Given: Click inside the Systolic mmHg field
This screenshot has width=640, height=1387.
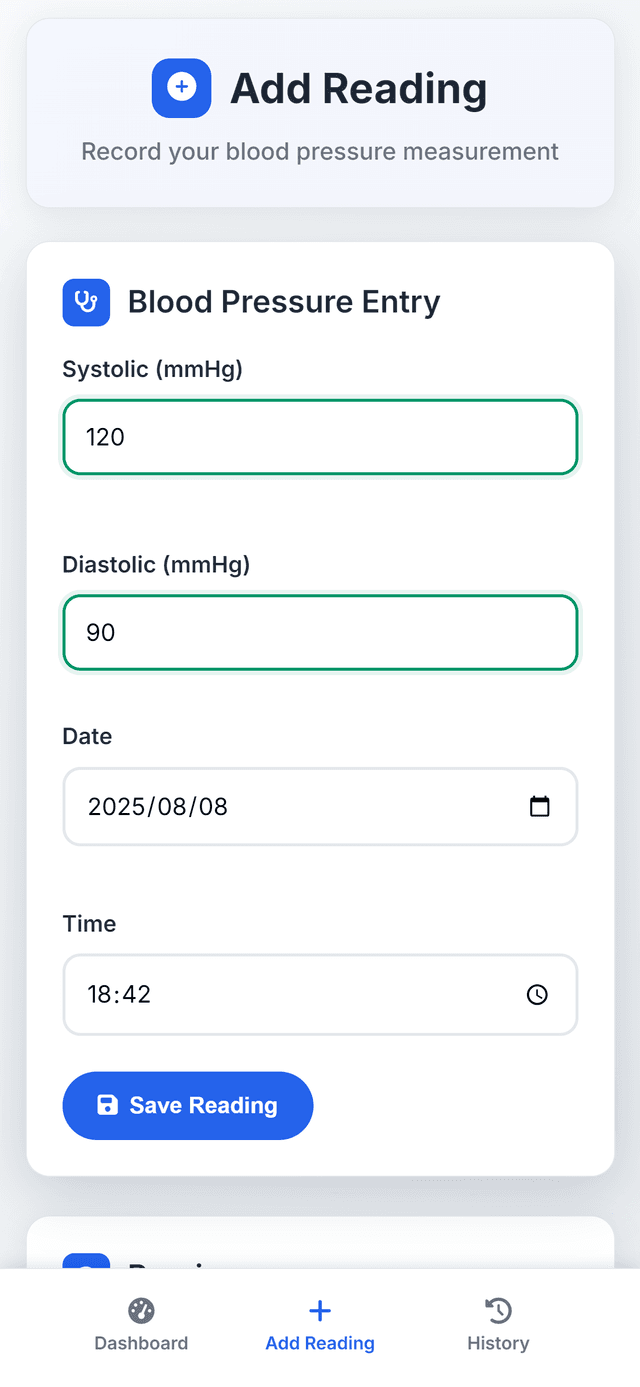Looking at the screenshot, I should coord(320,437).
